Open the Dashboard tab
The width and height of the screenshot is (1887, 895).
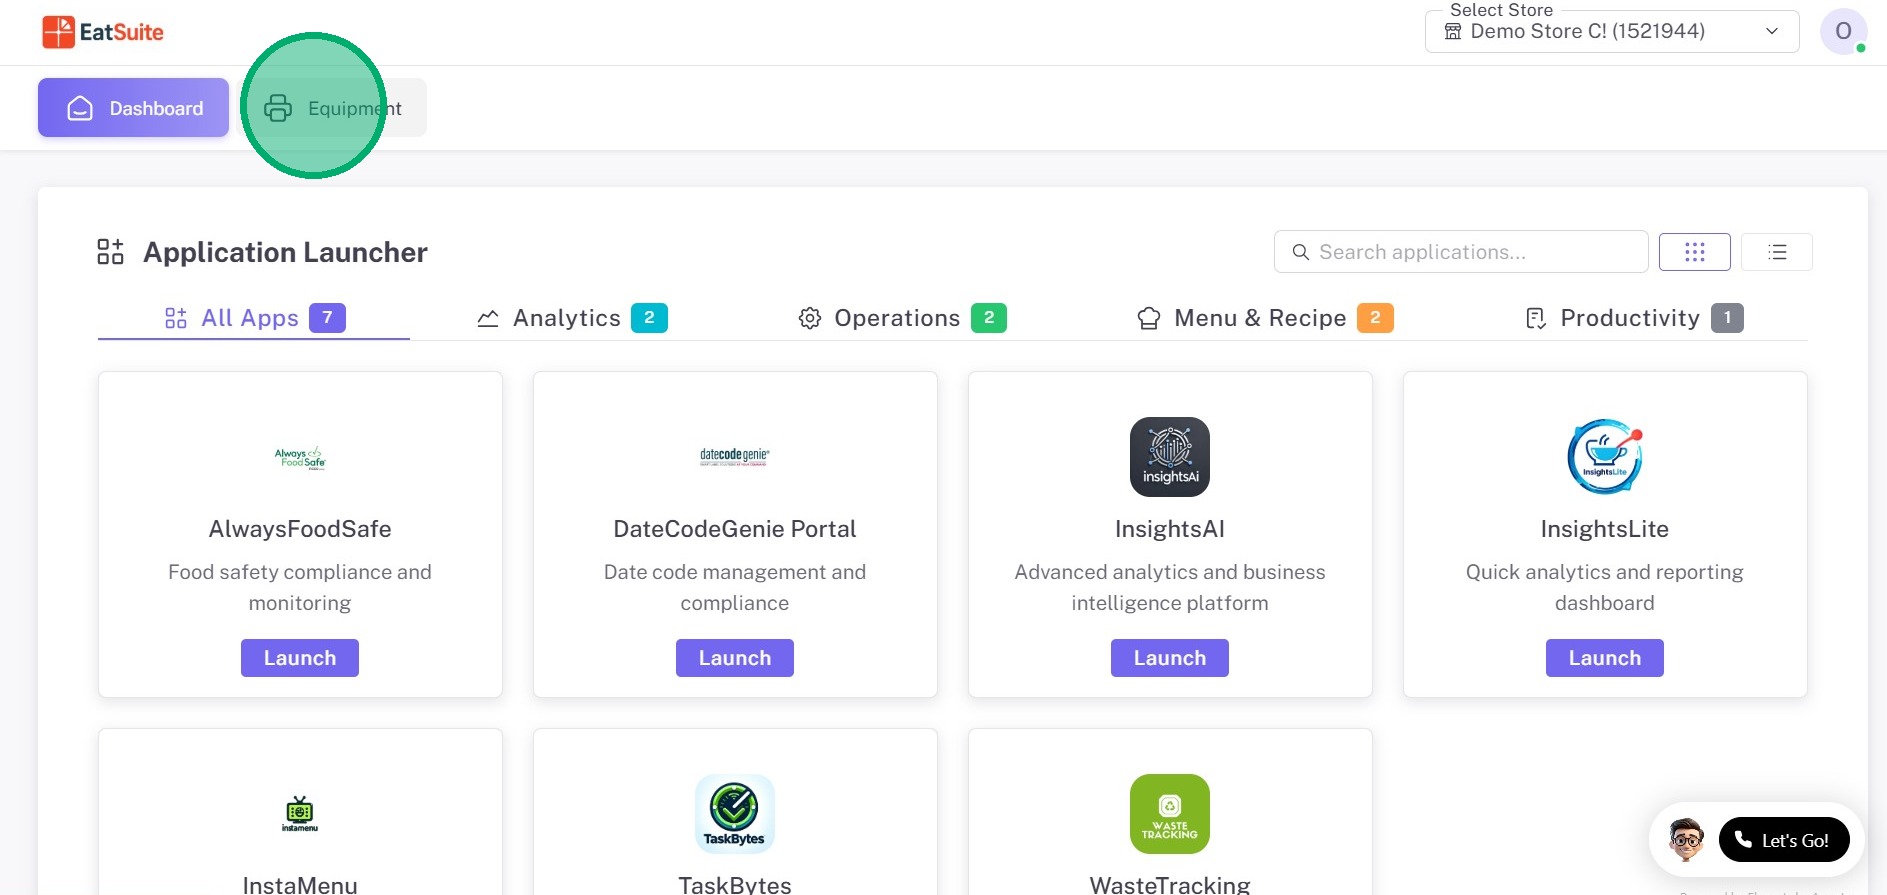click(134, 108)
